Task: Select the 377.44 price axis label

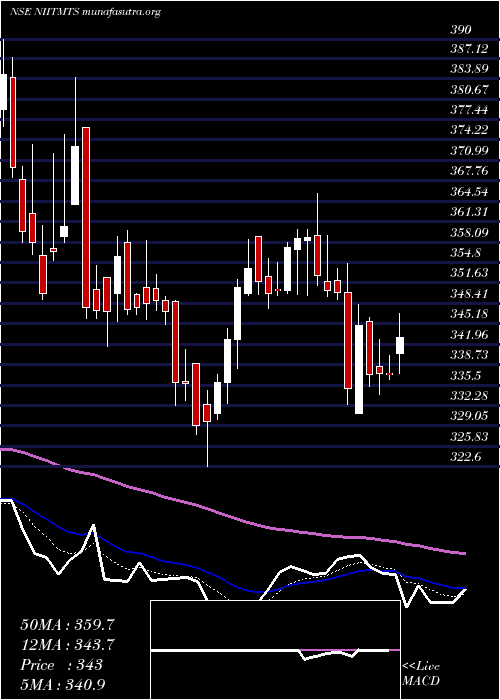Action: [x=469, y=110]
